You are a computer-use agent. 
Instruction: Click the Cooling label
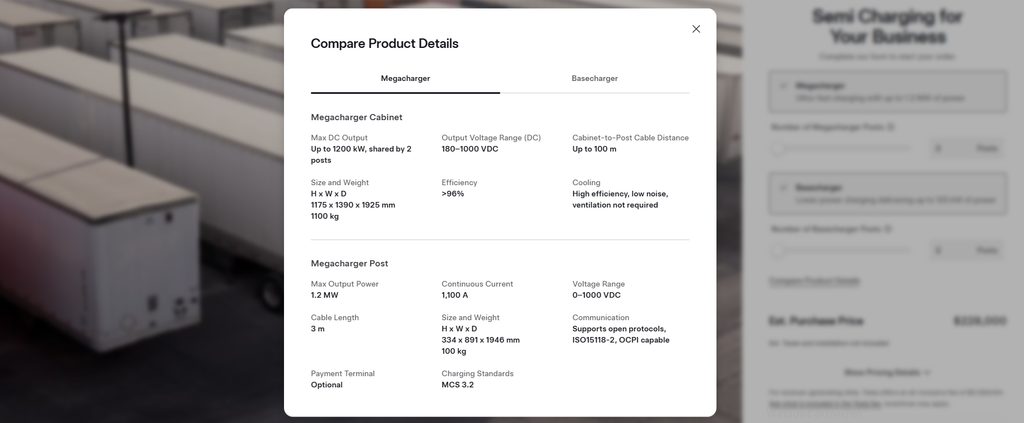[586, 183]
